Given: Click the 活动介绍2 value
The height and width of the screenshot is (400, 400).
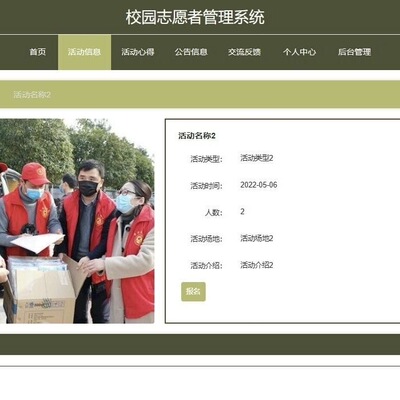Looking at the screenshot, I should 257,265.
